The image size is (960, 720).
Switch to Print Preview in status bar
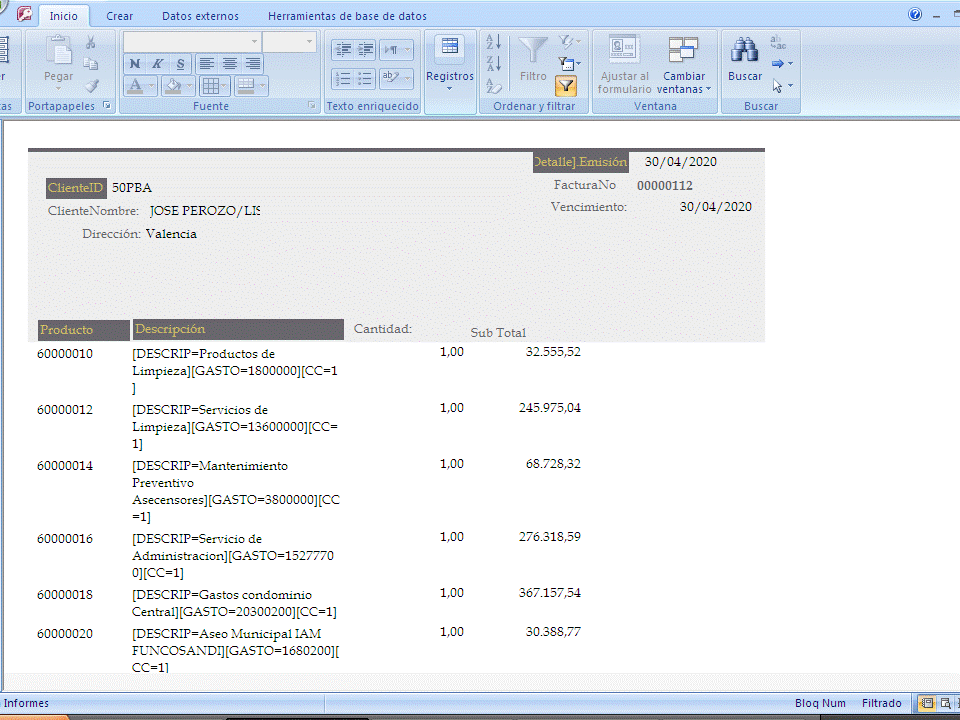coord(946,703)
